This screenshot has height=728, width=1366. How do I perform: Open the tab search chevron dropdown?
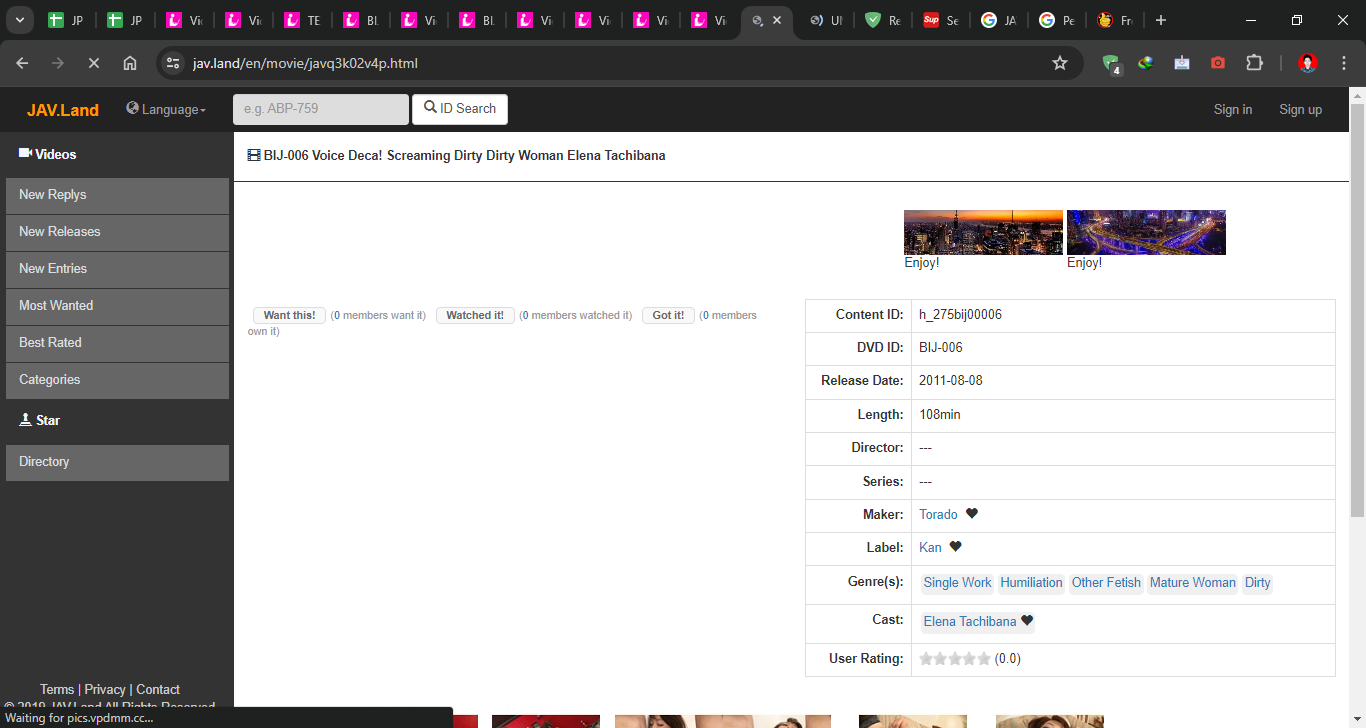[x=19, y=20]
